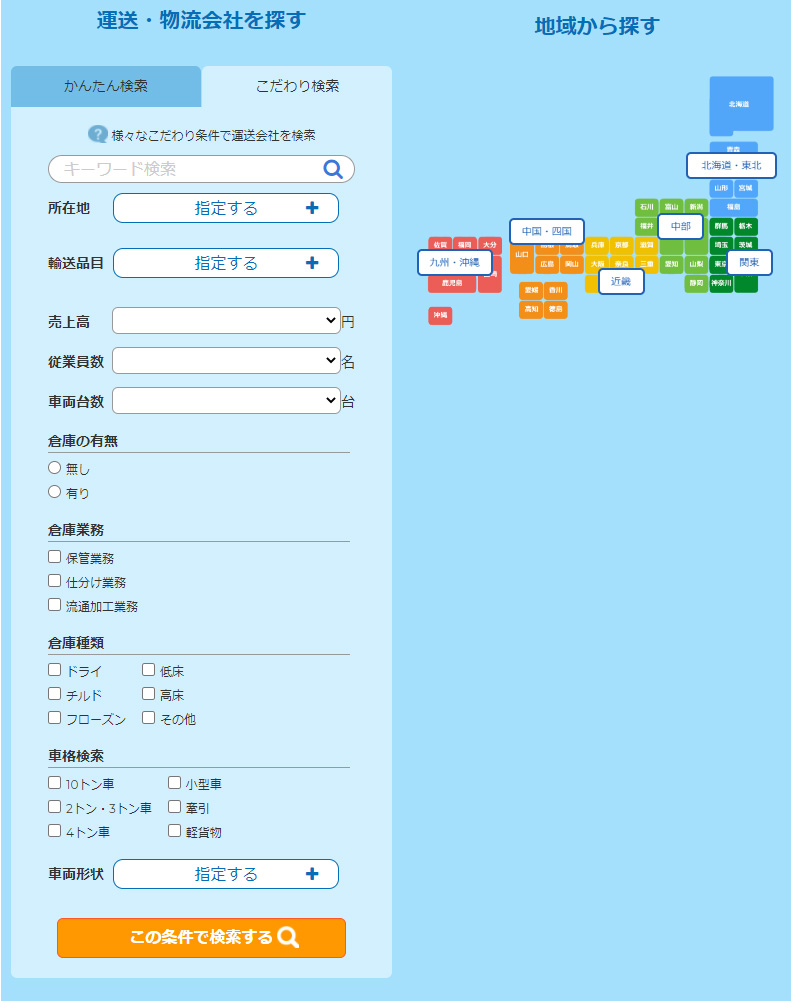Expand the 車両台数 dropdown
Image resolution: width=791 pixels, height=1001 pixels.
[226, 401]
